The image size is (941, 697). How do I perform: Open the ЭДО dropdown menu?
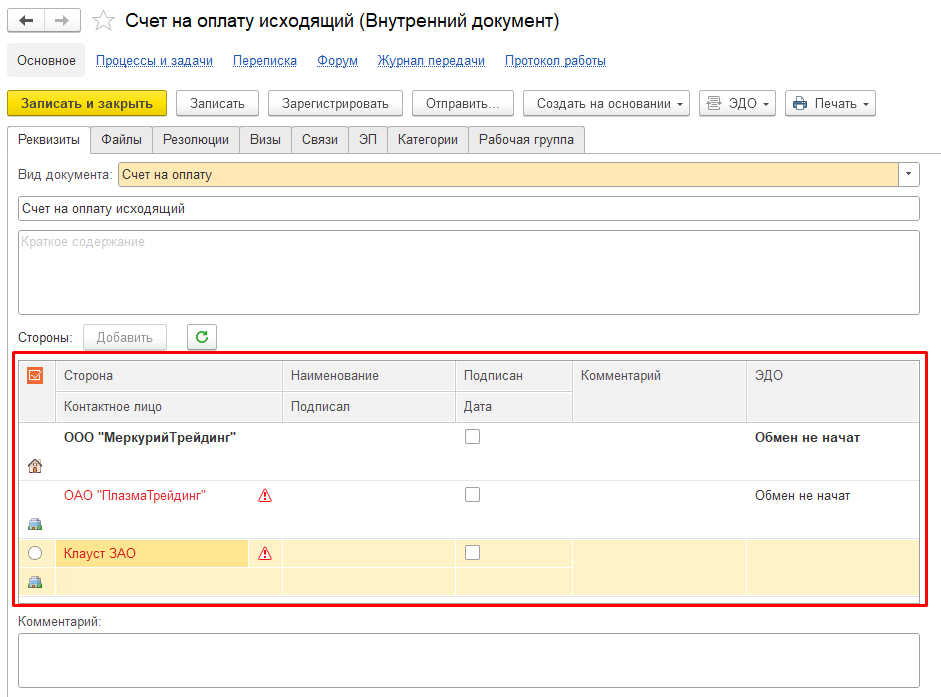tap(737, 103)
